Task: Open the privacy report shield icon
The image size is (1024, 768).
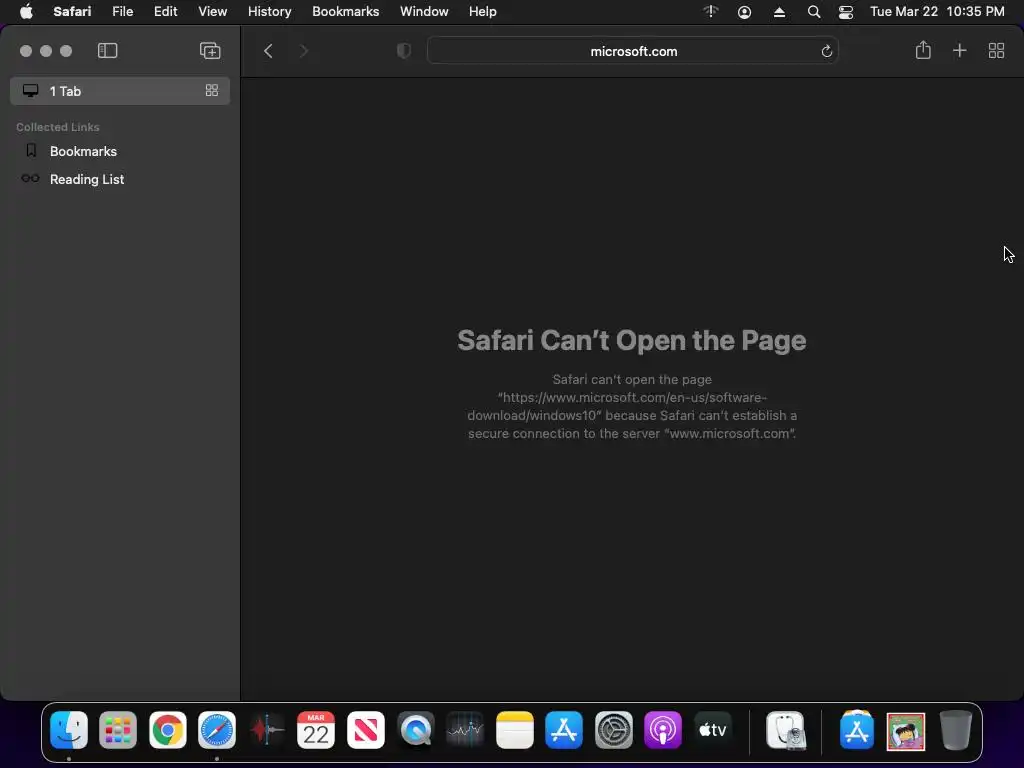Action: coord(404,51)
